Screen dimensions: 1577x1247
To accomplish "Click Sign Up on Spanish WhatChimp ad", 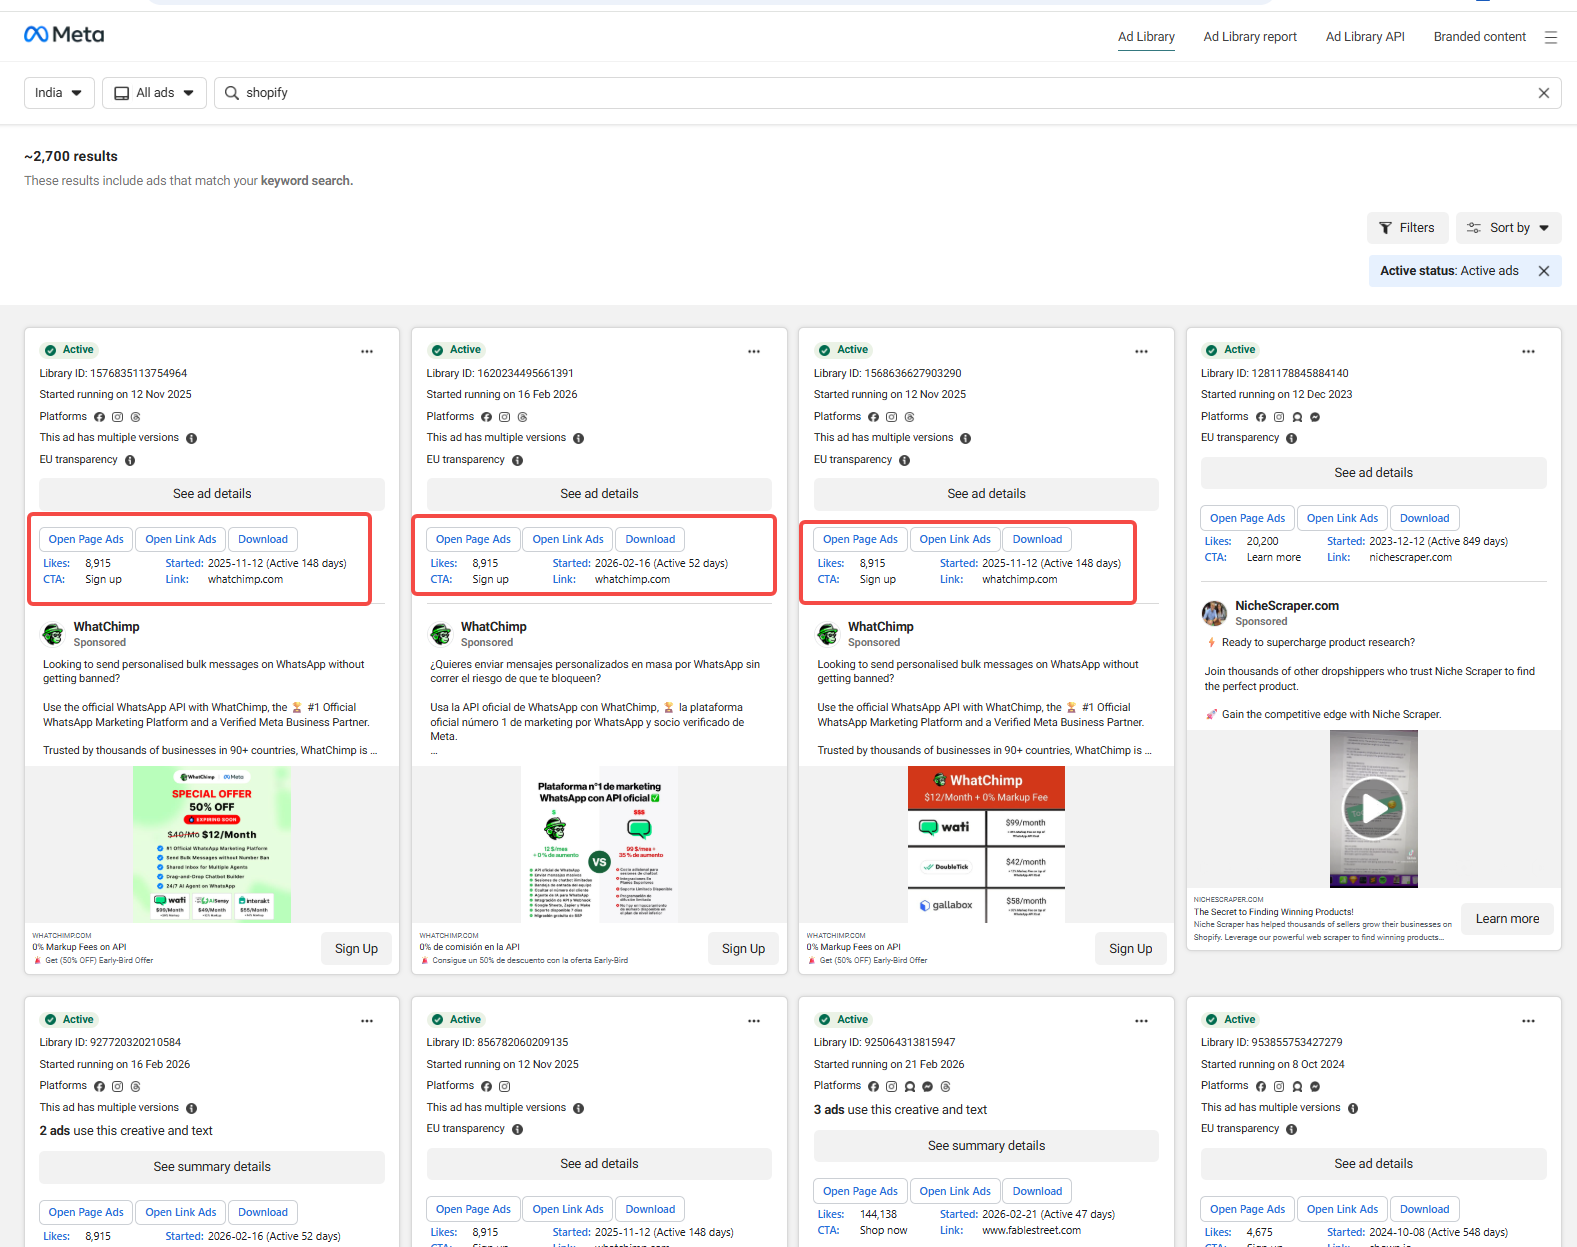I will click(743, 949).
